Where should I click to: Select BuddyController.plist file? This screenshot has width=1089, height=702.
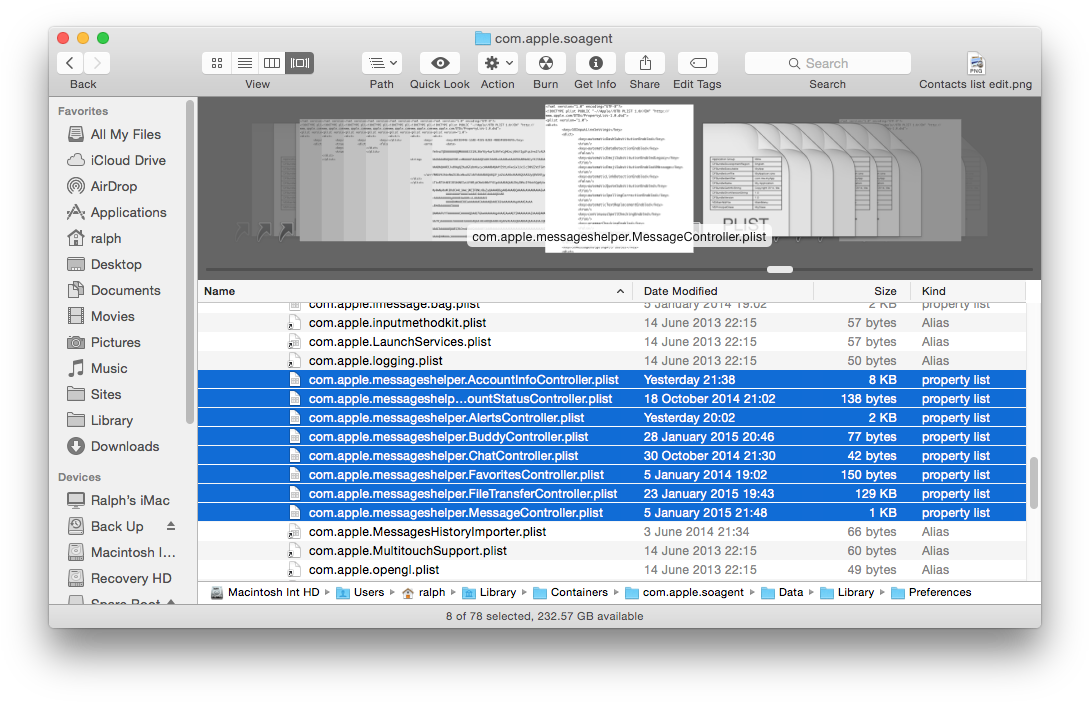click(611, 437)
